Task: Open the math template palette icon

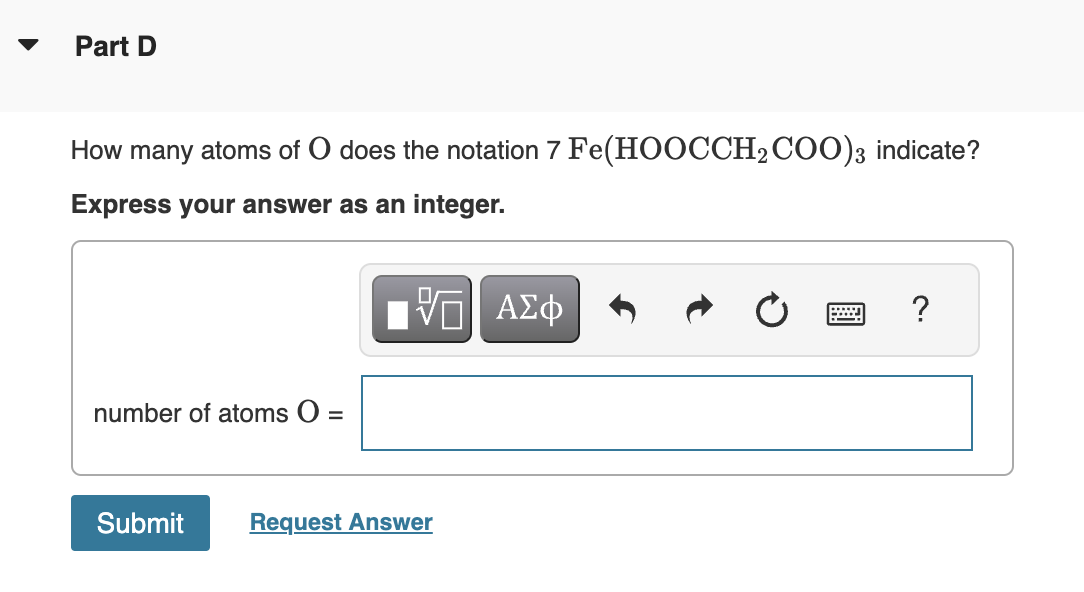Action: point(421,308)
